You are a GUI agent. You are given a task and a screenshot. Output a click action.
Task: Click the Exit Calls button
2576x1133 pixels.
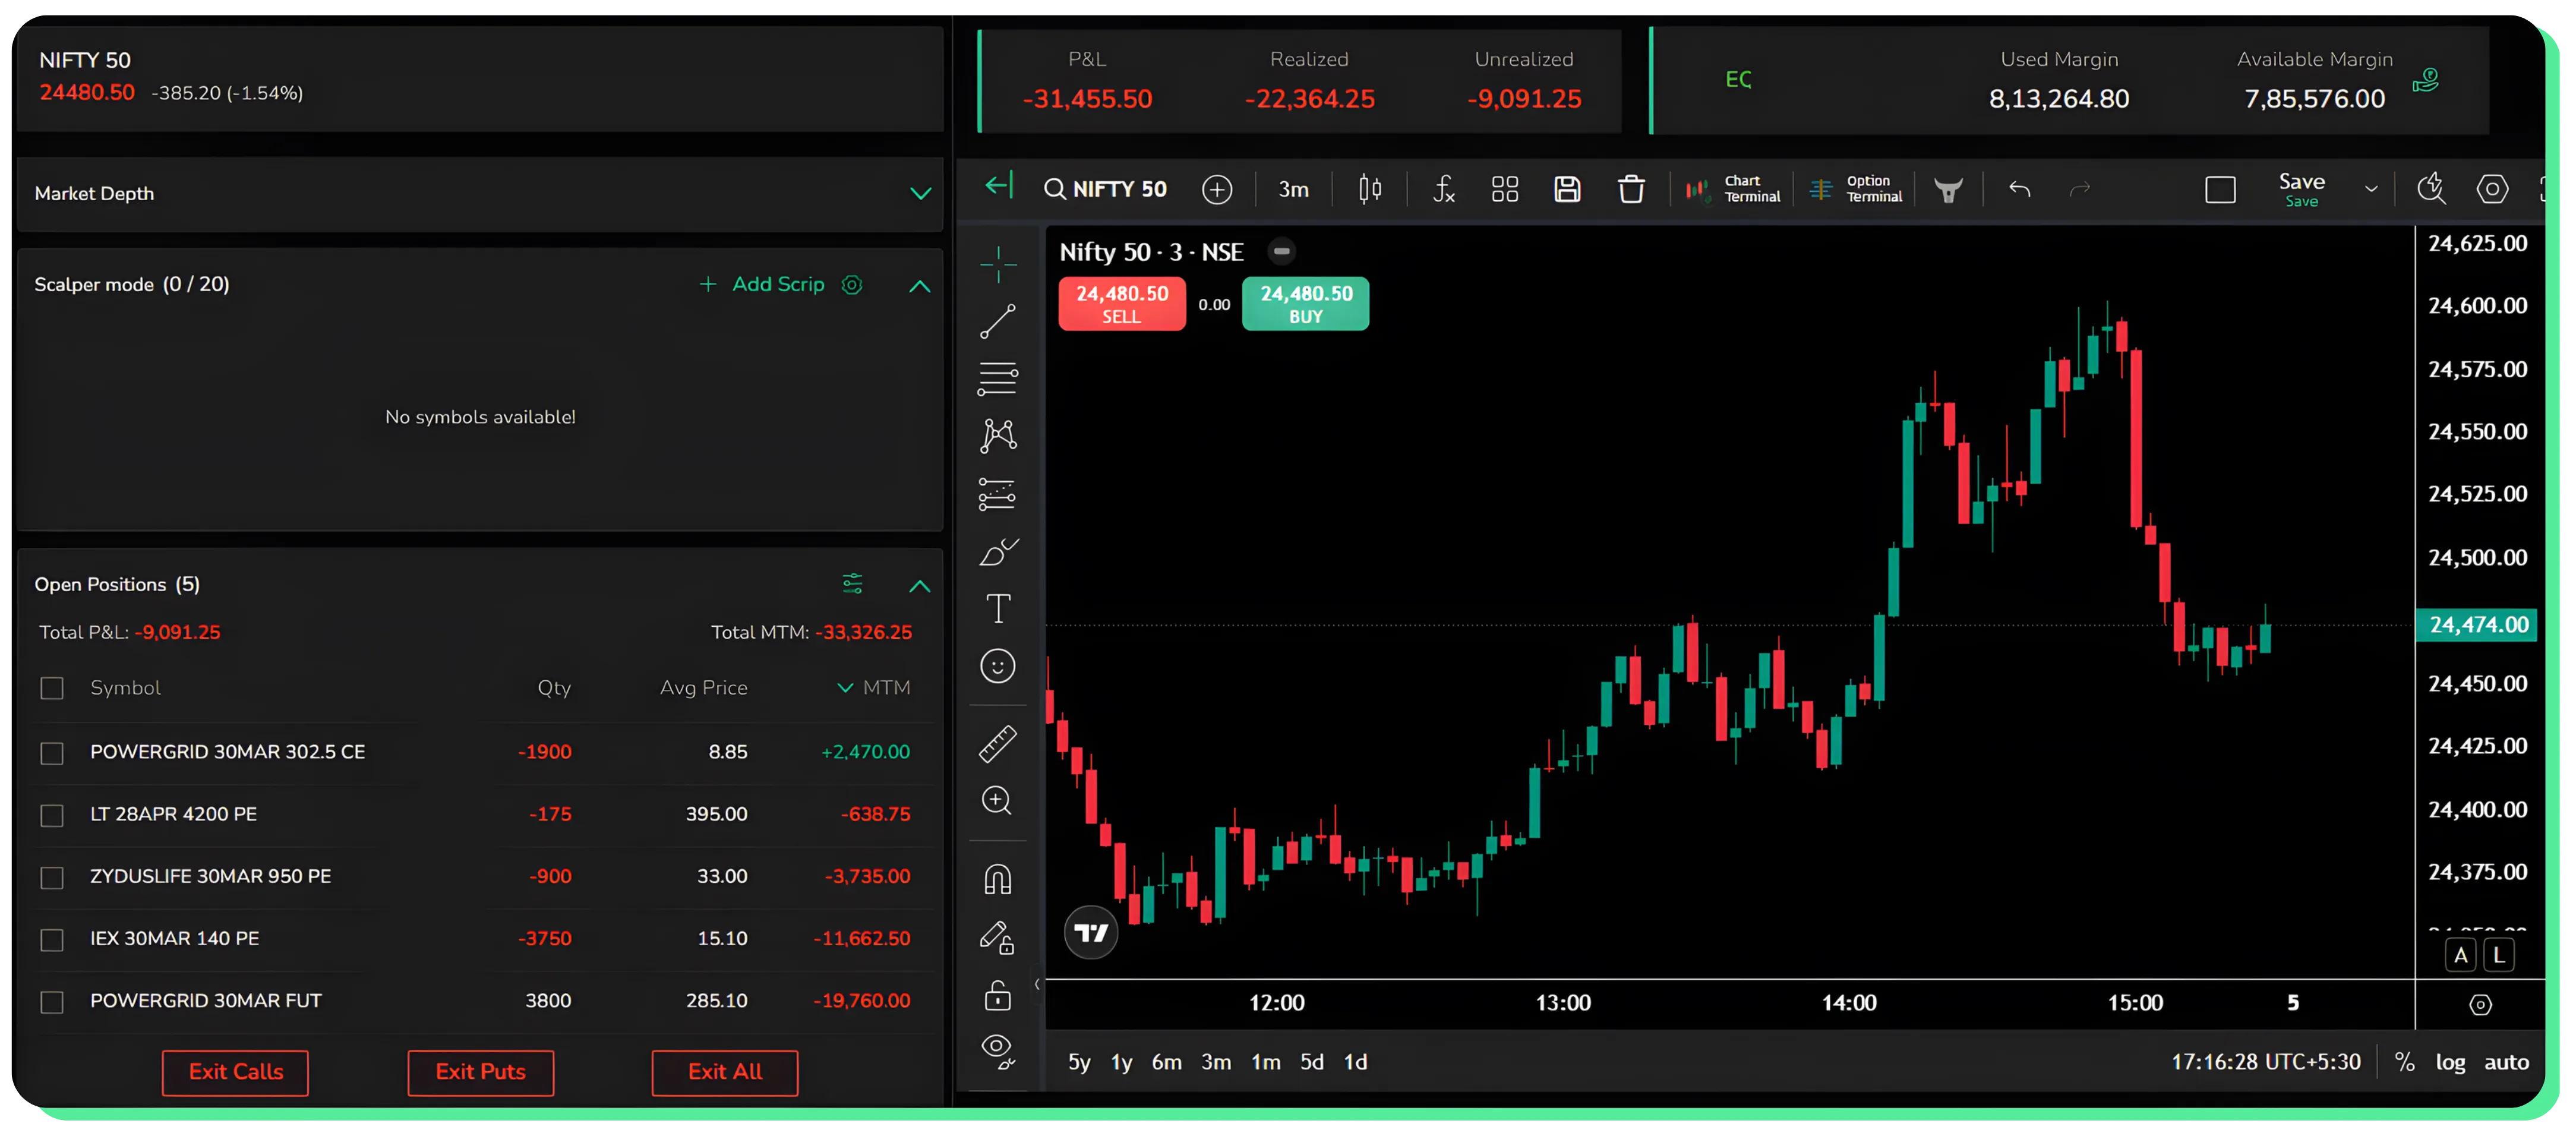(x=234, y=1072)
